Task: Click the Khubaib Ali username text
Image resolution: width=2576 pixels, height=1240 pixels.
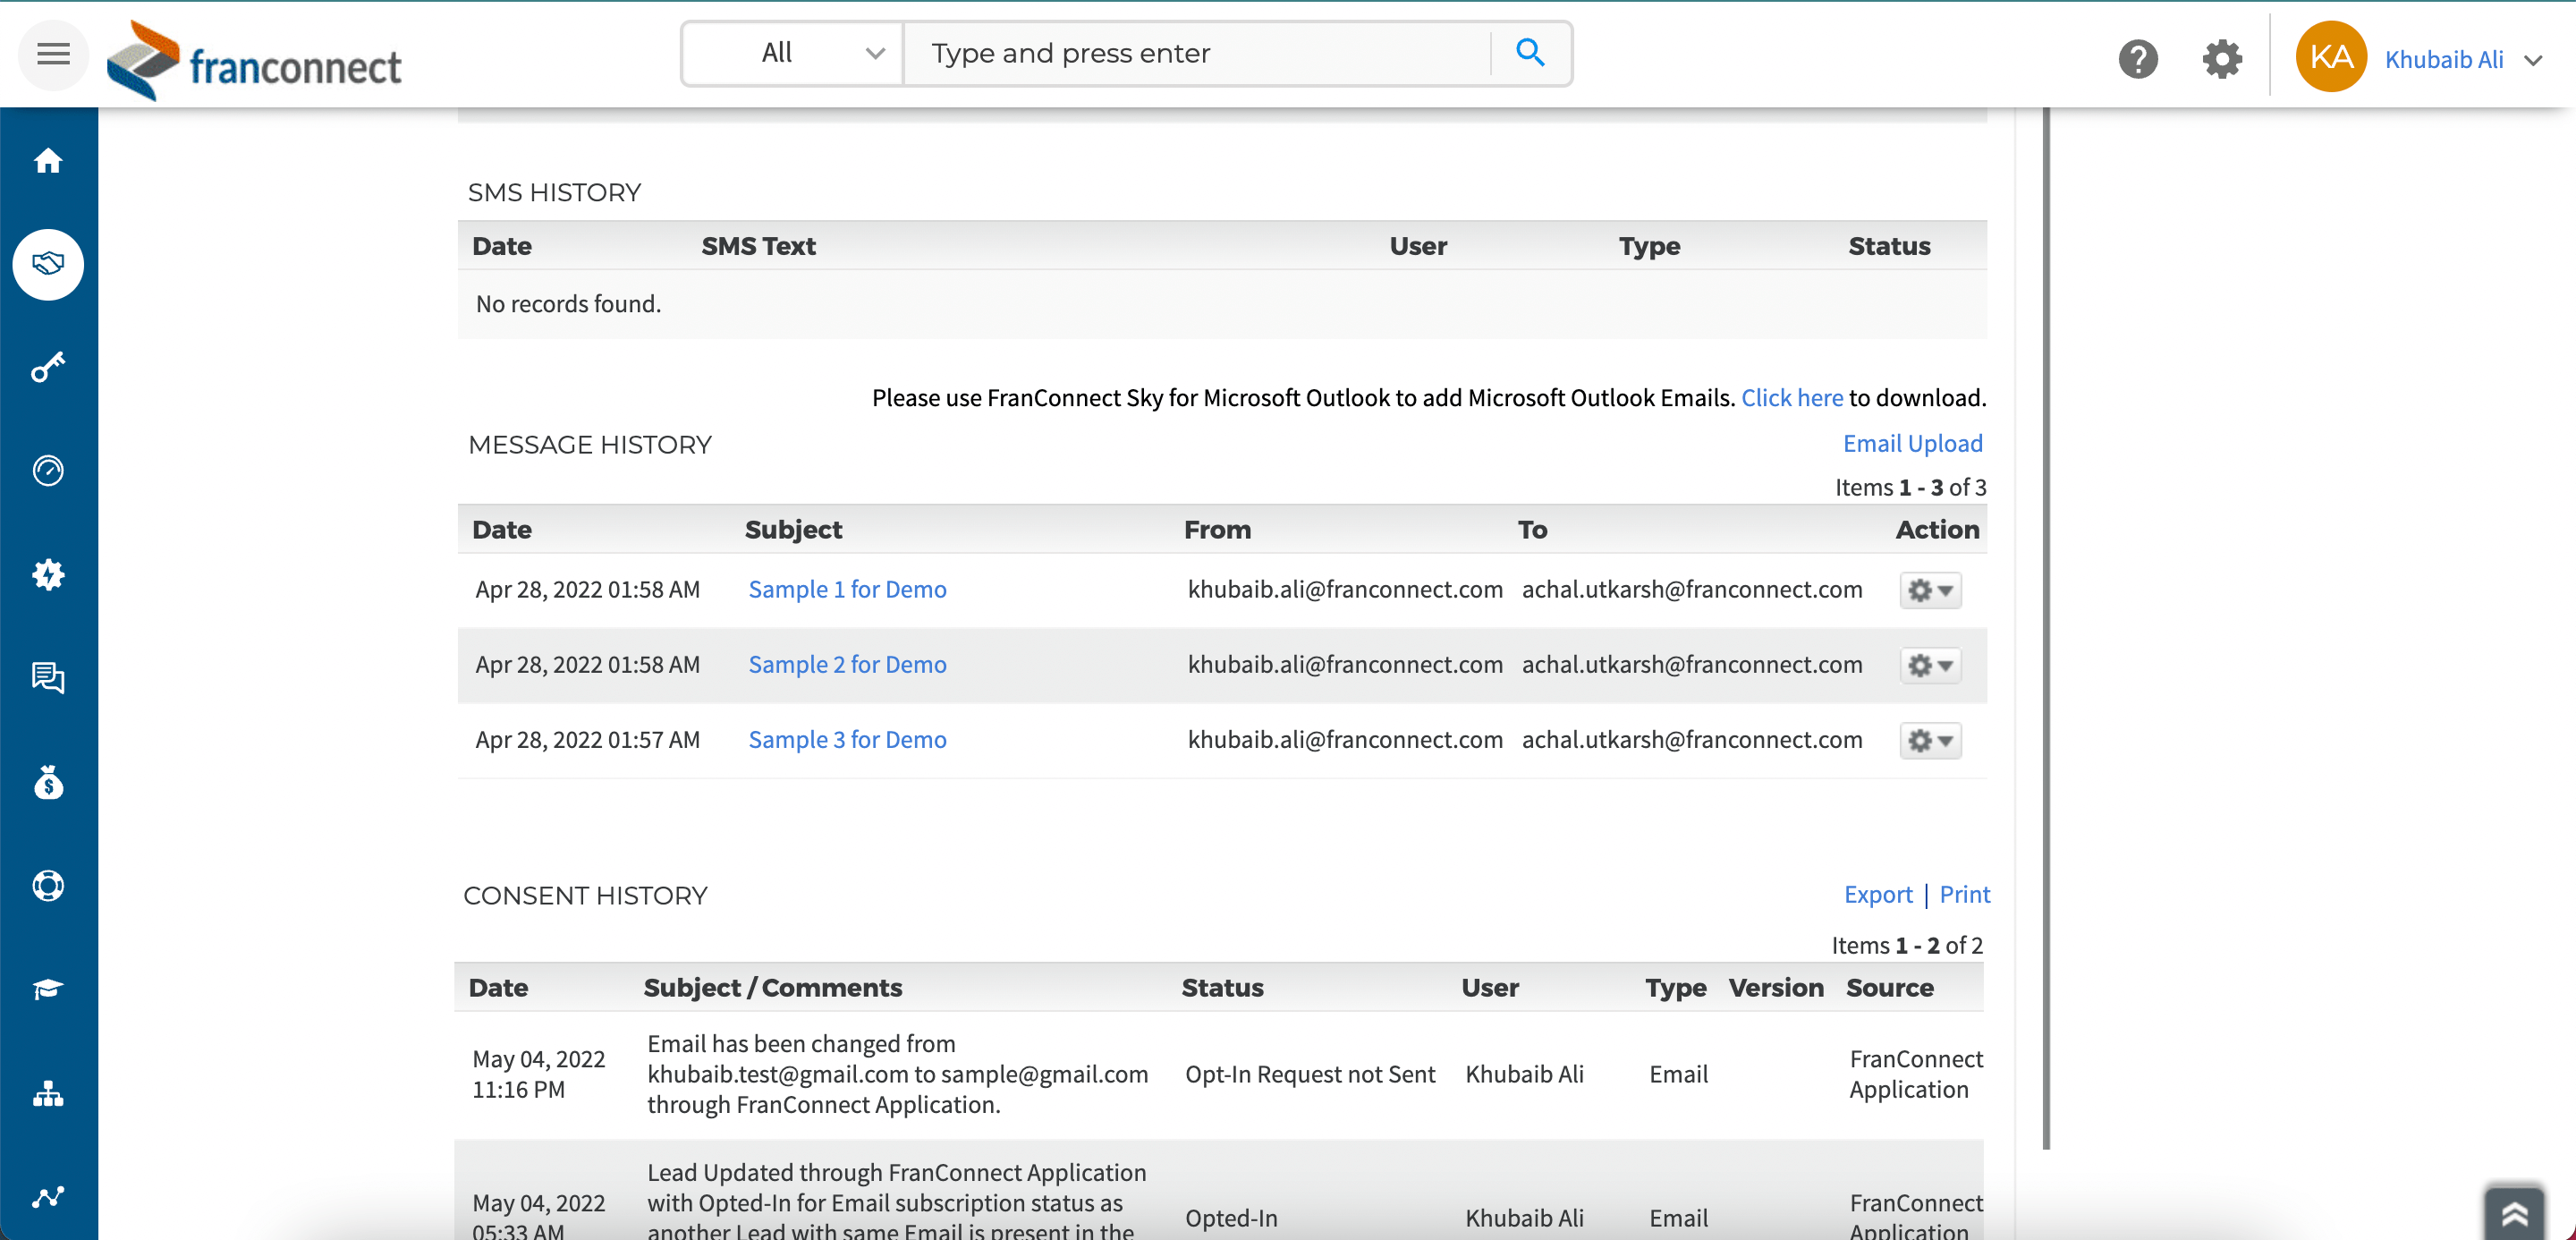Action: pyautogui.click(x=2444, y=60)
